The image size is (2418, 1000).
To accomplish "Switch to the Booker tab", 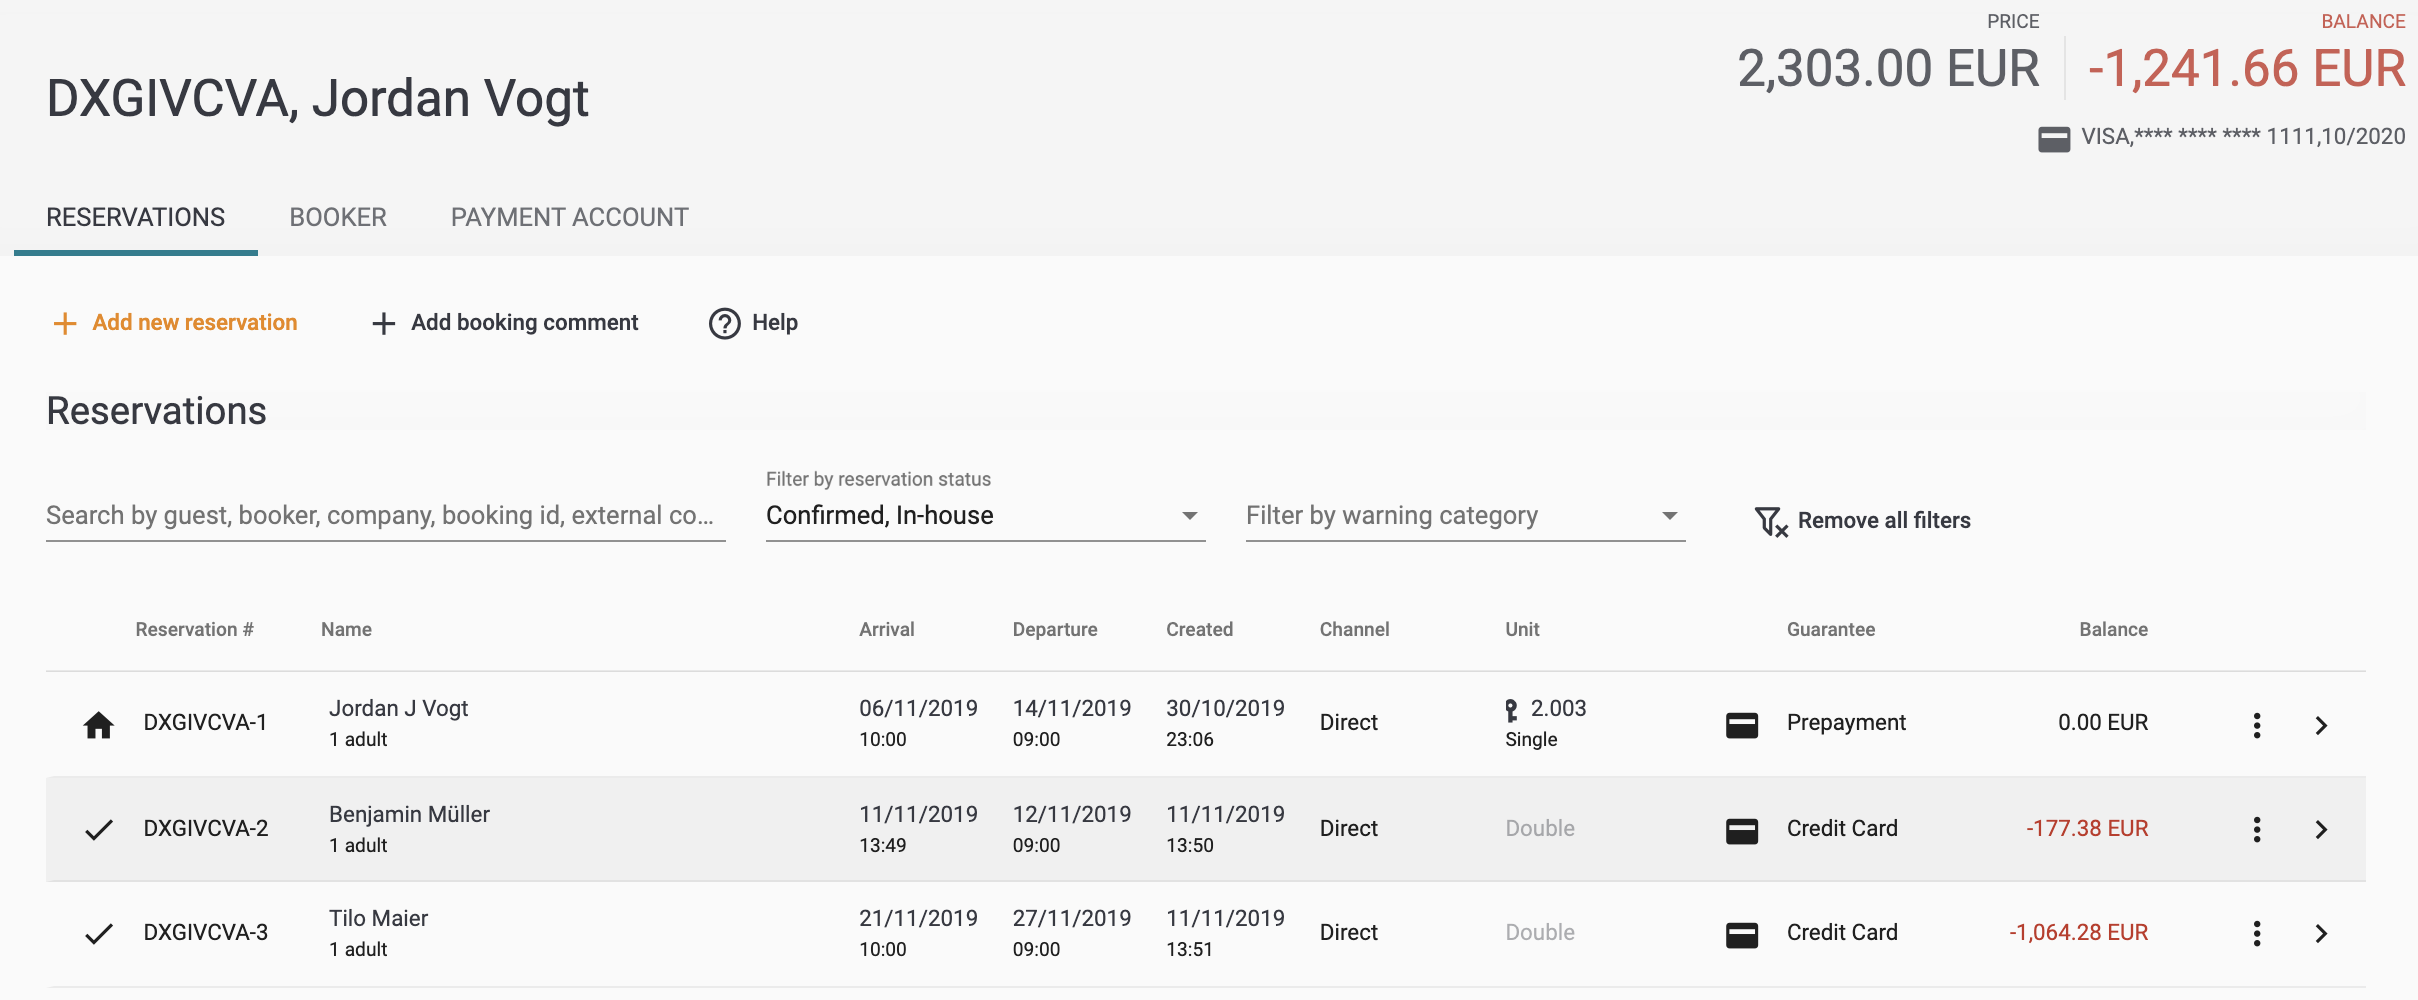I will tap(338, 217).
